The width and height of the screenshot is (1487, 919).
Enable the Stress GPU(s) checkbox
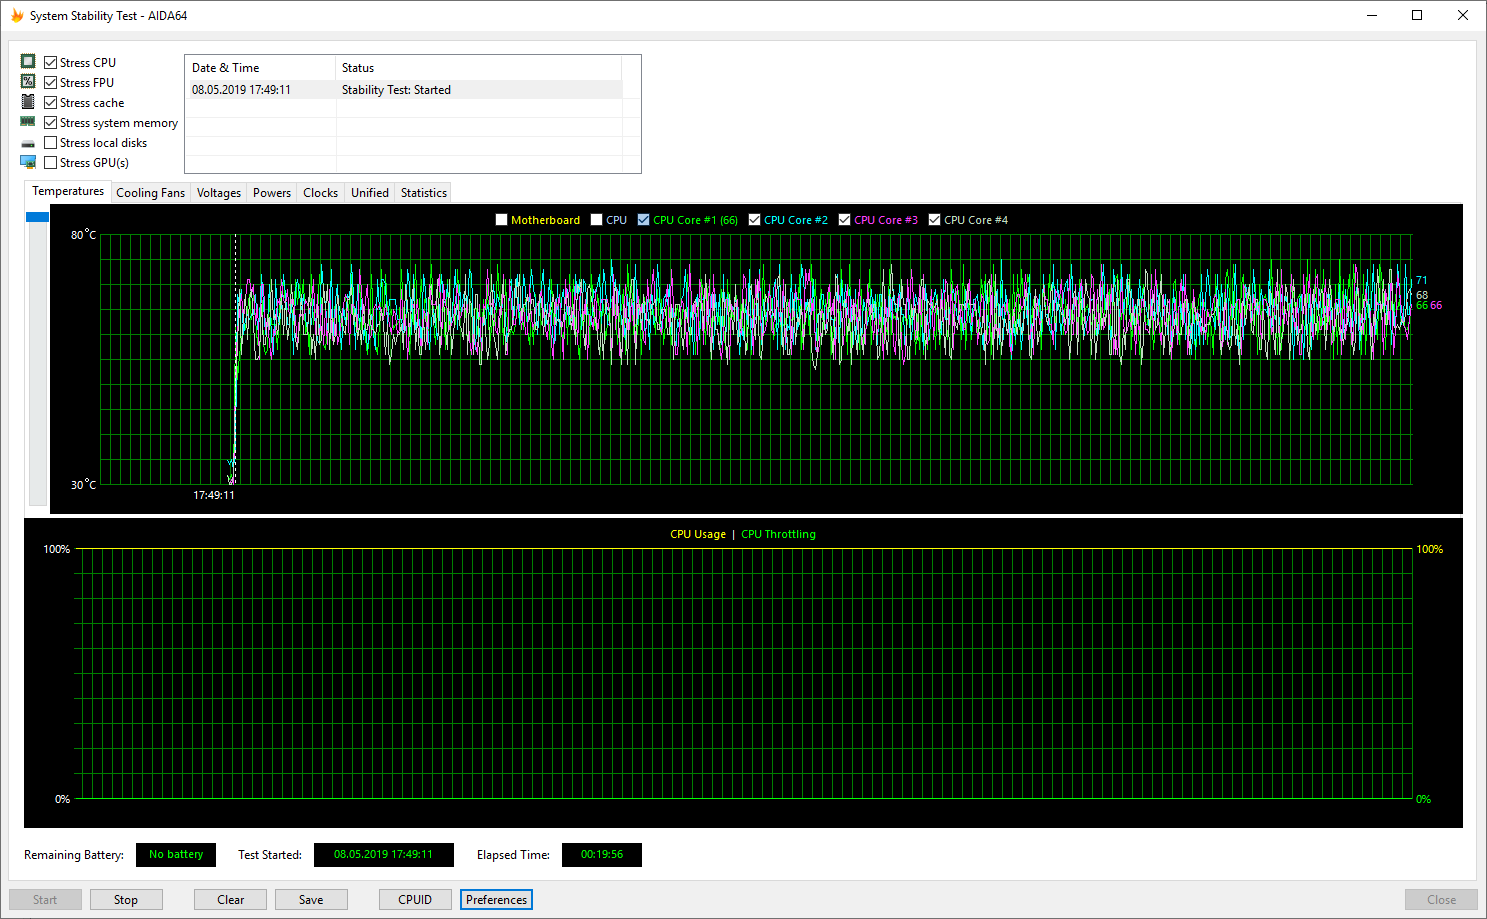tap(51, 163)
